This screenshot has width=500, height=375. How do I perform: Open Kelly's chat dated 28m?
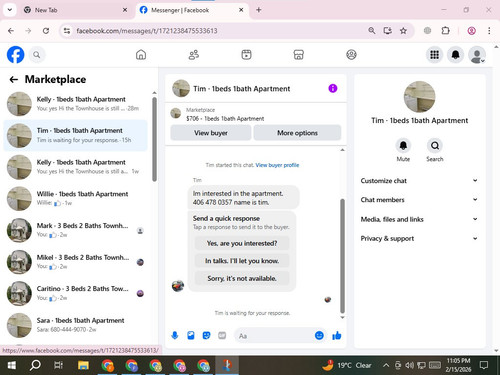tap(75, 104)
